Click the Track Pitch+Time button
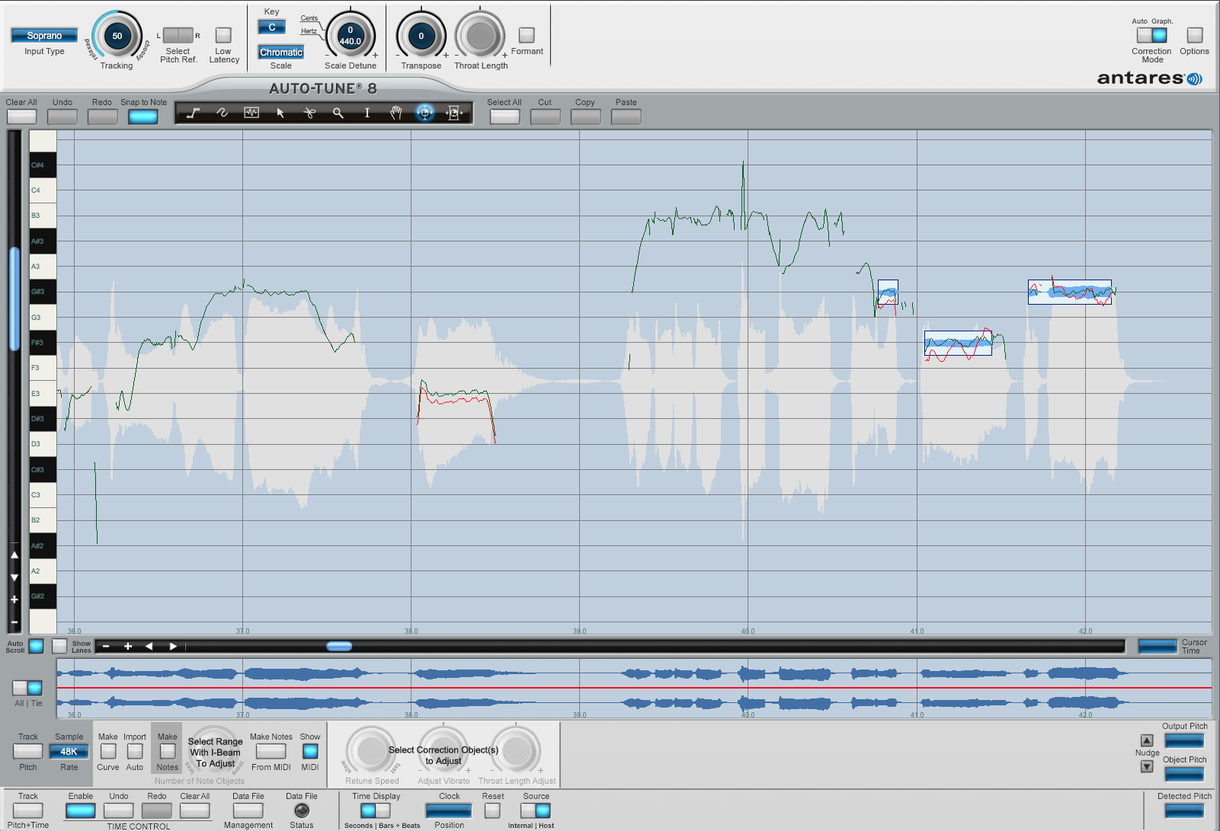The width and height of the screenshot is (1220, 831). click(28, 810)
